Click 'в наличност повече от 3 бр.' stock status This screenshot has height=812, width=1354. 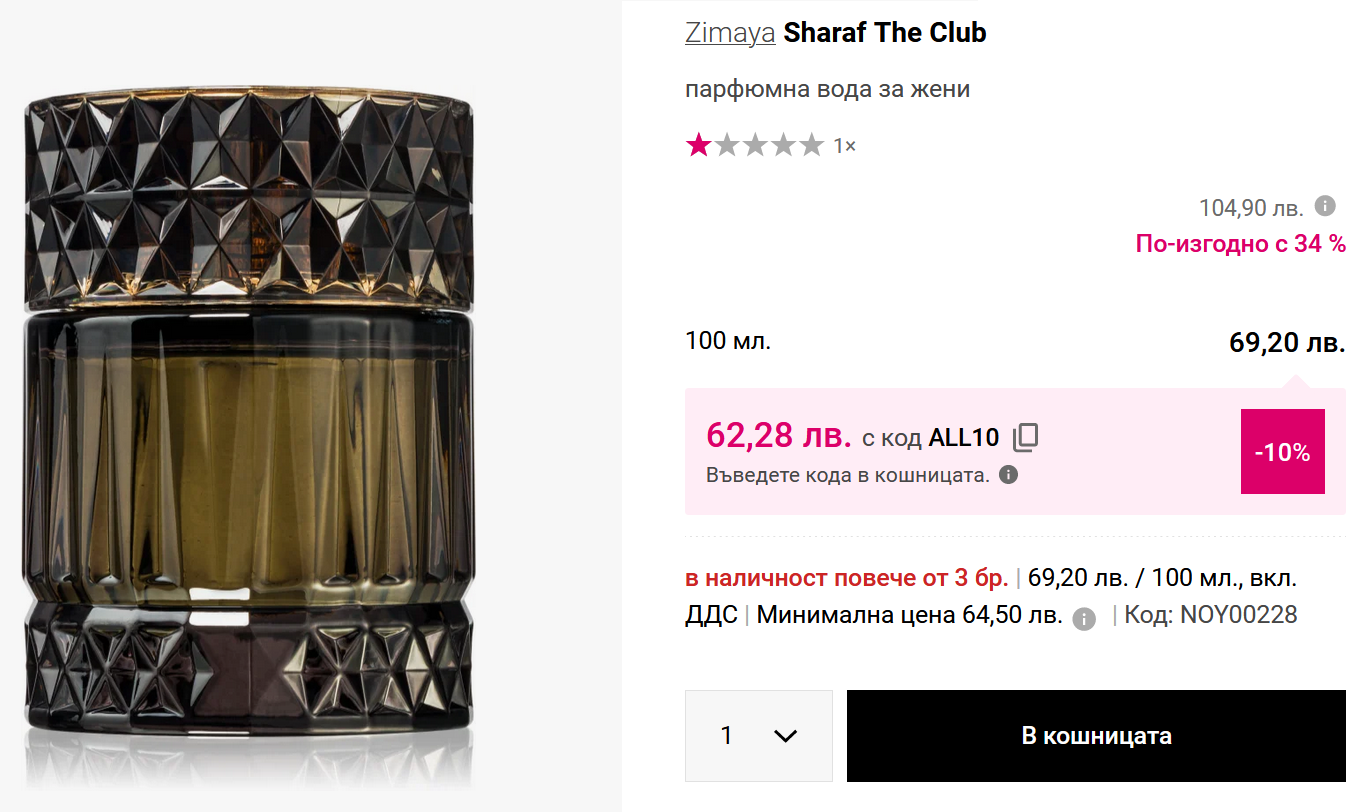click(846, 578)
